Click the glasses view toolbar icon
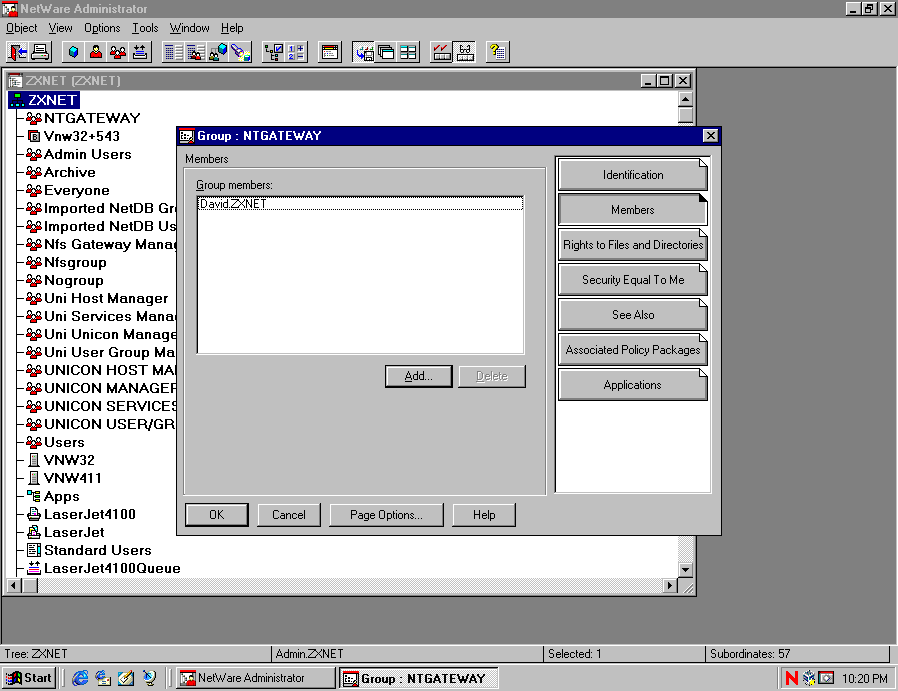The height and width of the screenshot is (691, 898). (464, 52)
